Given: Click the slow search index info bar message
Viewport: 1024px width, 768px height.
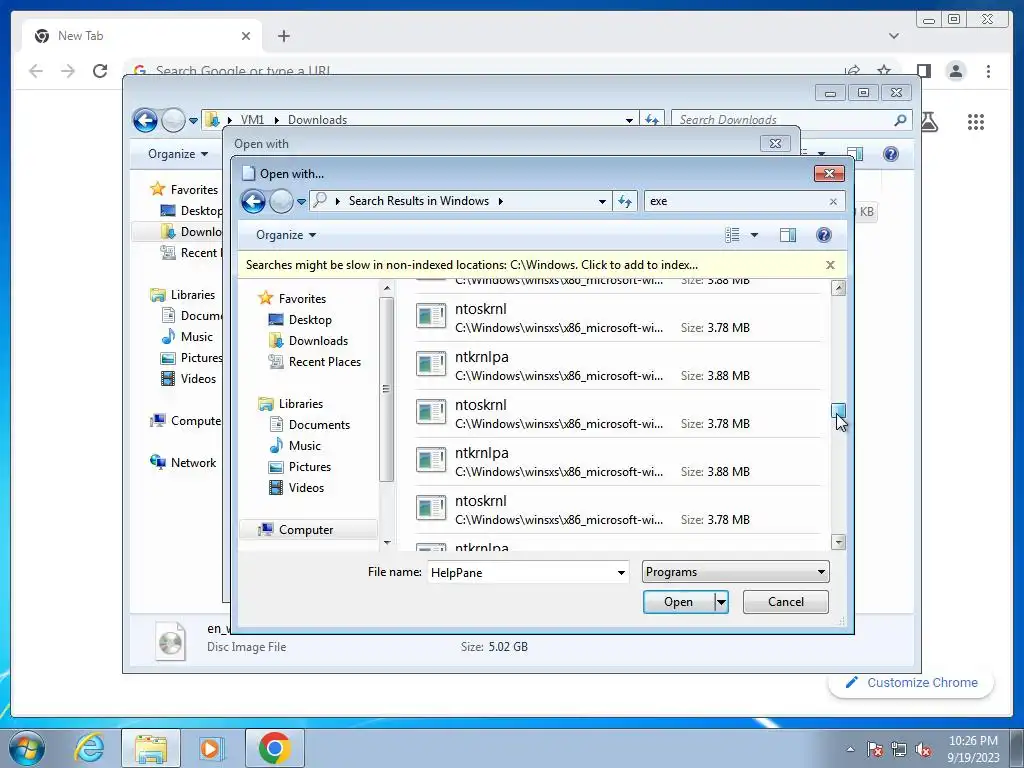Looking at the screenshot, I should tap(472, 265).
